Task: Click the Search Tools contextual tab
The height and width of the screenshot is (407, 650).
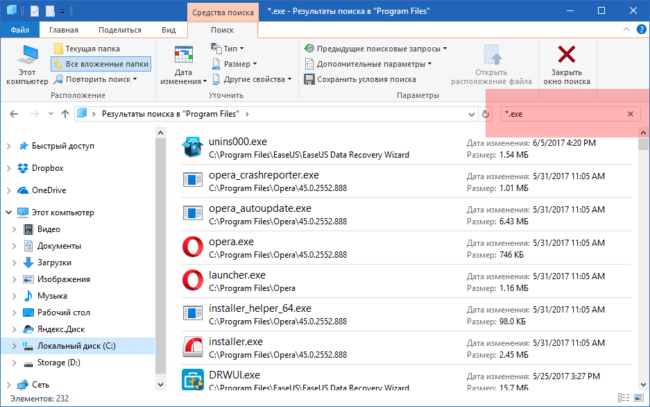Action: coord(223,12)
